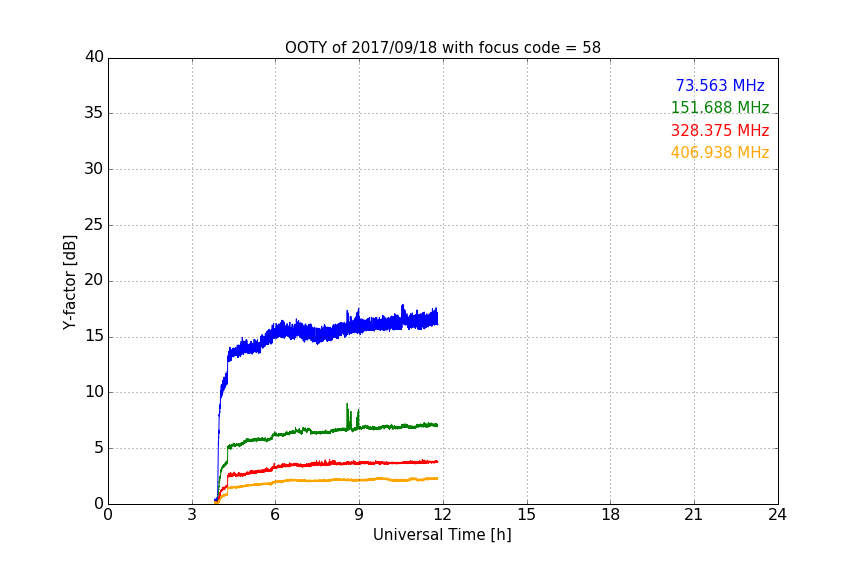The image size is (864, 576).
Task: Click the x-axis tick label 24
Action: pos(777,515)
